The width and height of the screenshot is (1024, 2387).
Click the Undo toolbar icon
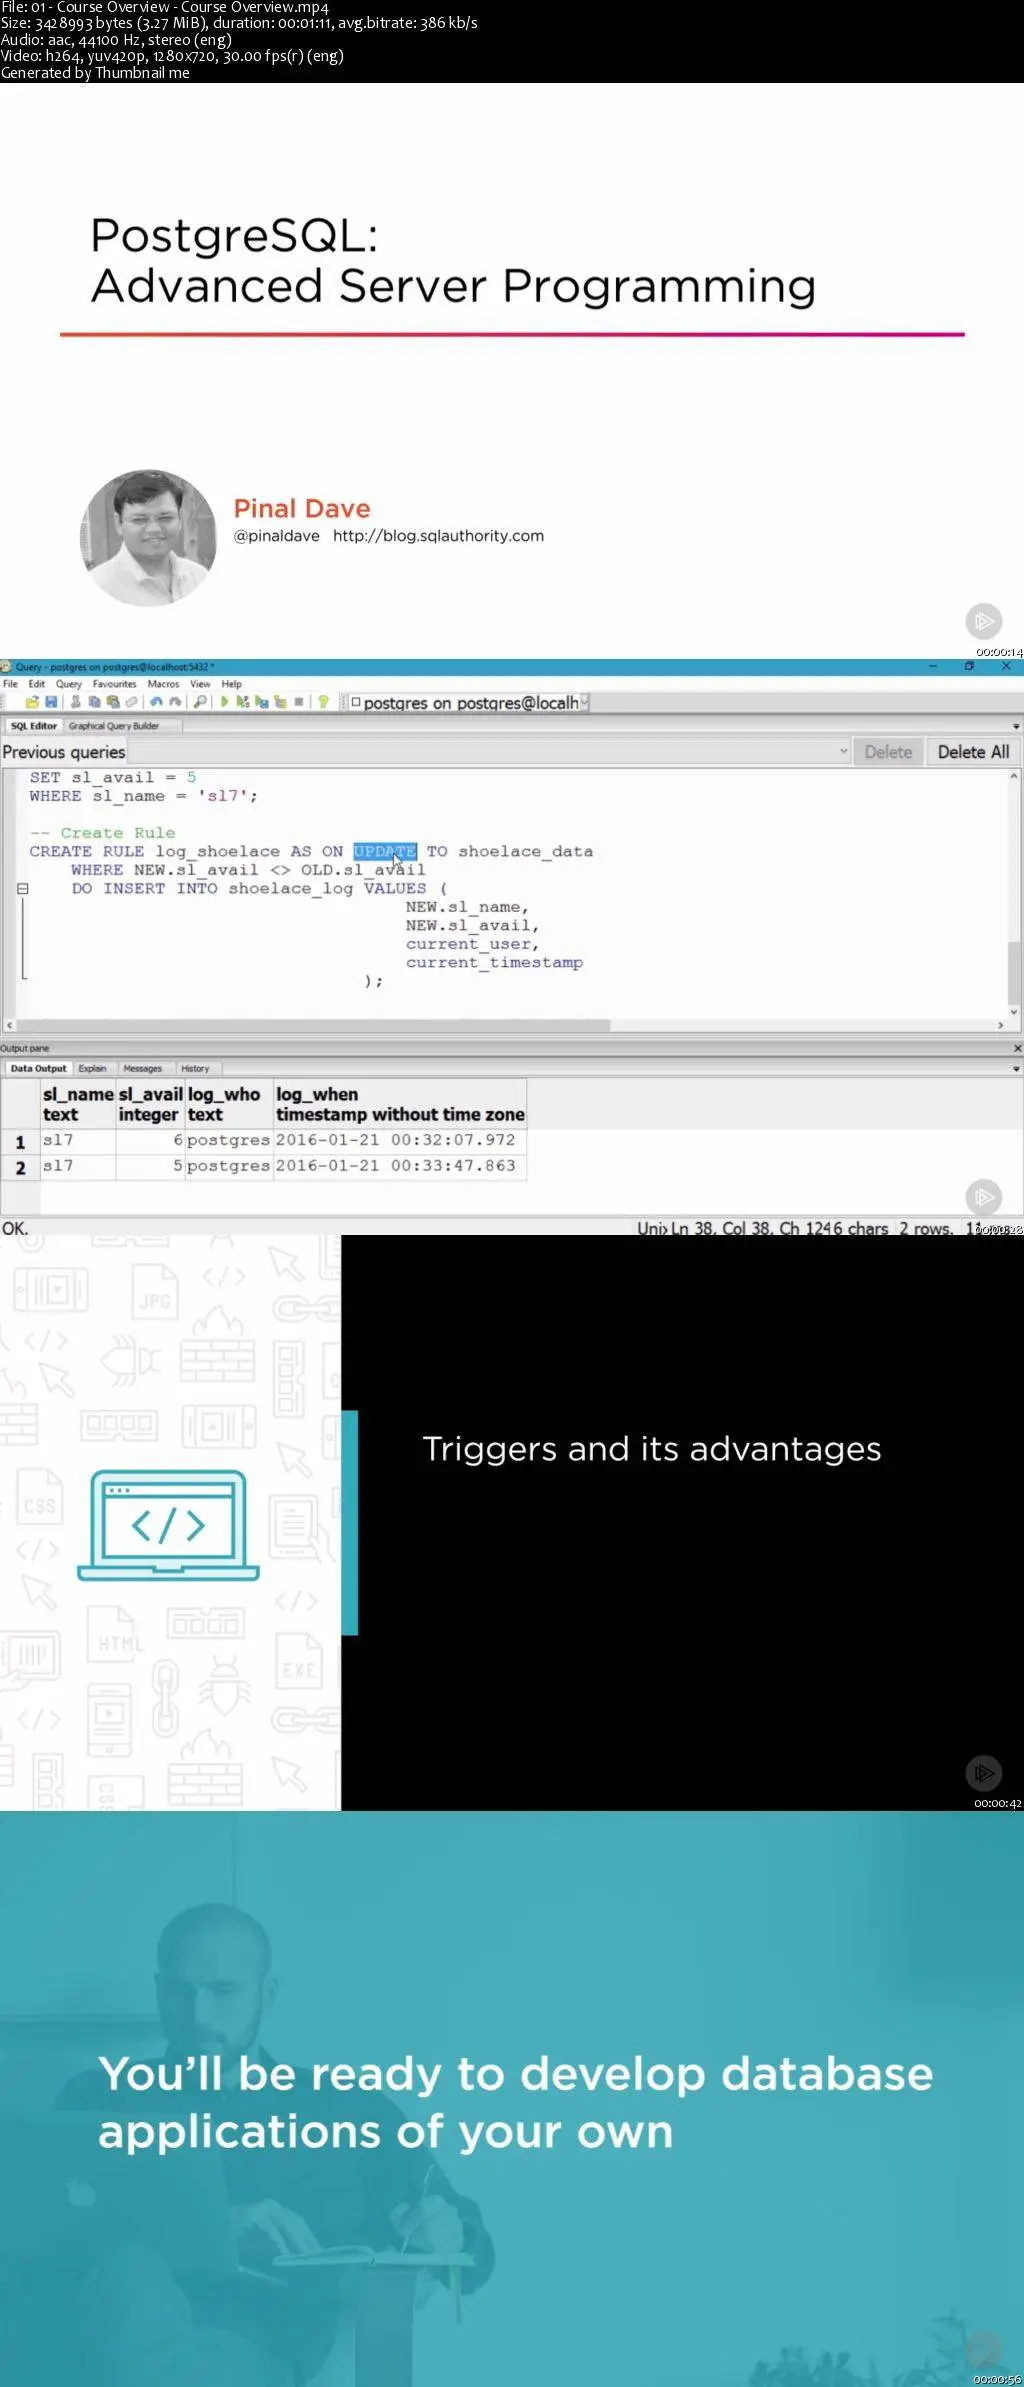click(156, 702)
